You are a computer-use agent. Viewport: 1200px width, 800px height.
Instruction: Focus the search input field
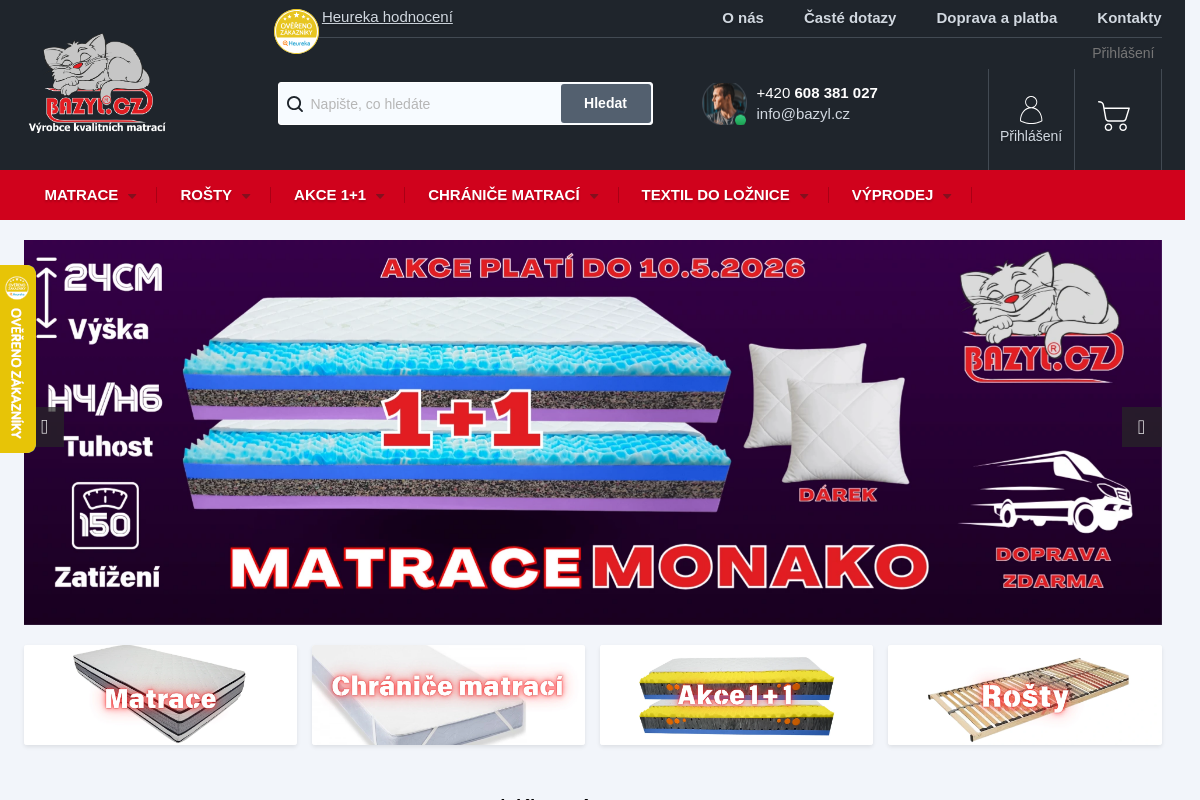(x=433, y=104)
